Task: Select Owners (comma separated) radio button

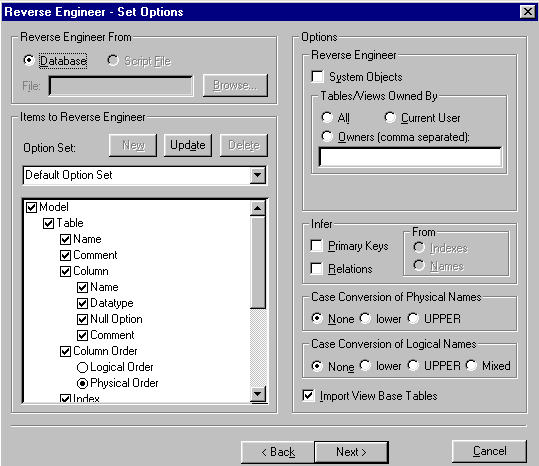Action: [327, 137]
